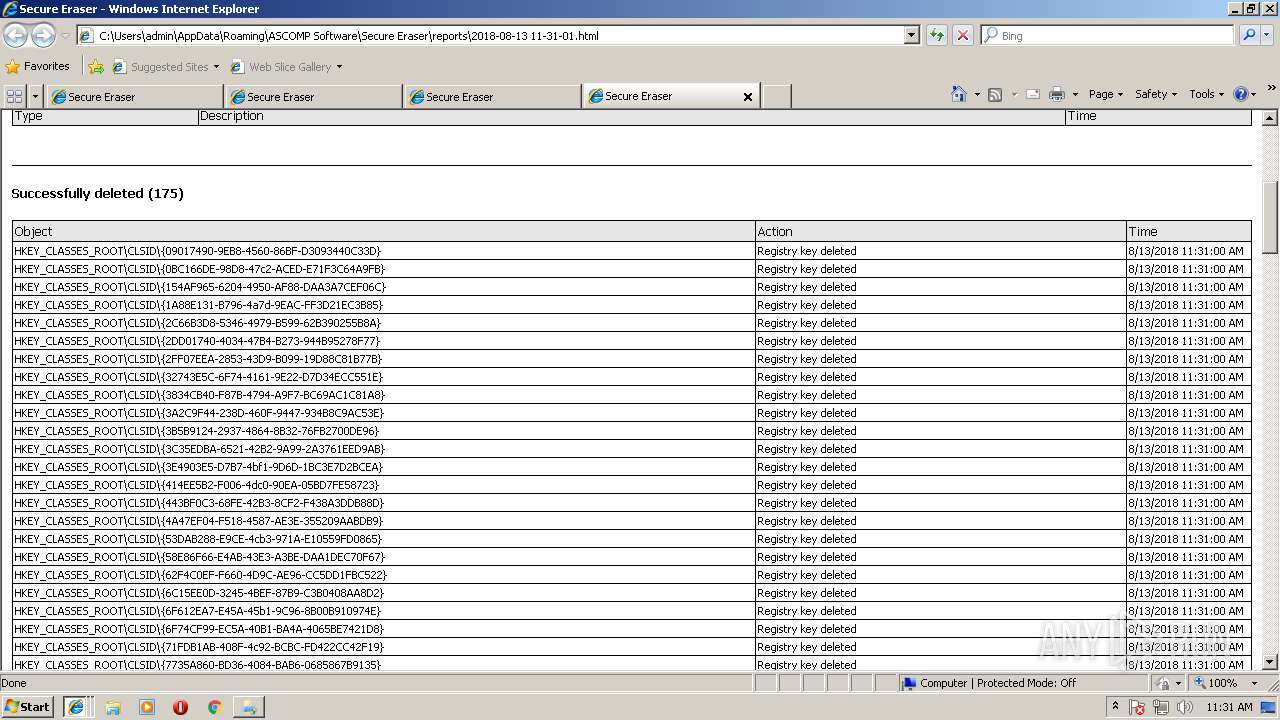
Task: Click Add to Favorites Bar icon
Action: [96, 67]
